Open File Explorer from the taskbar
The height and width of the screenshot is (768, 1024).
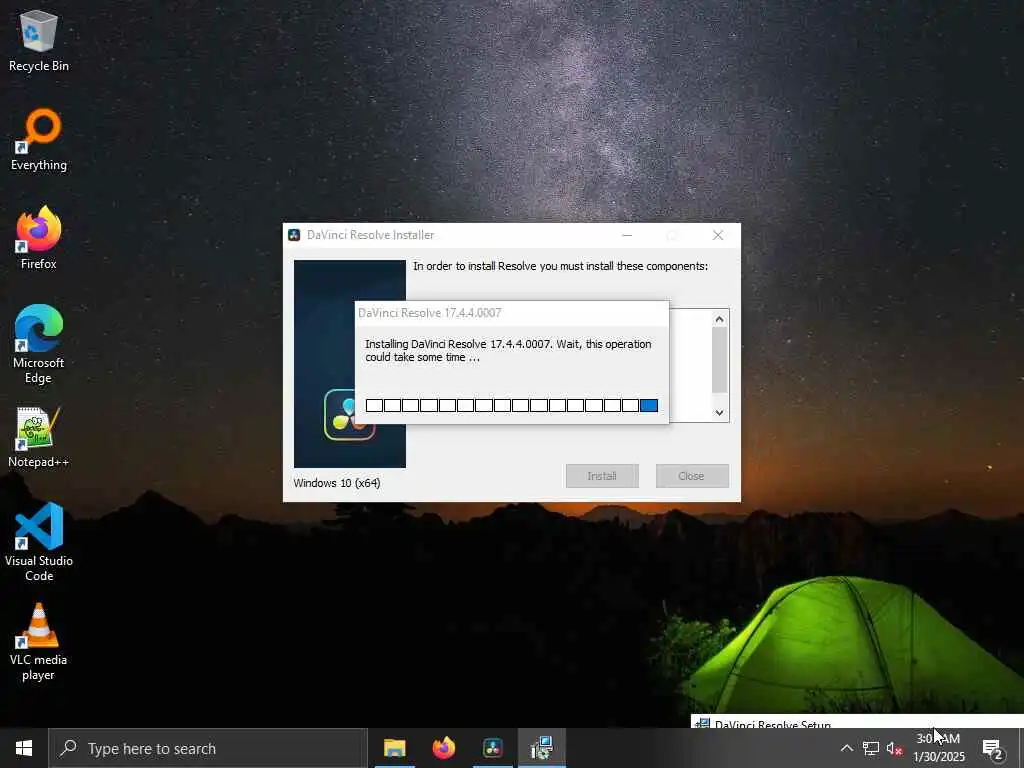[394, 748]
